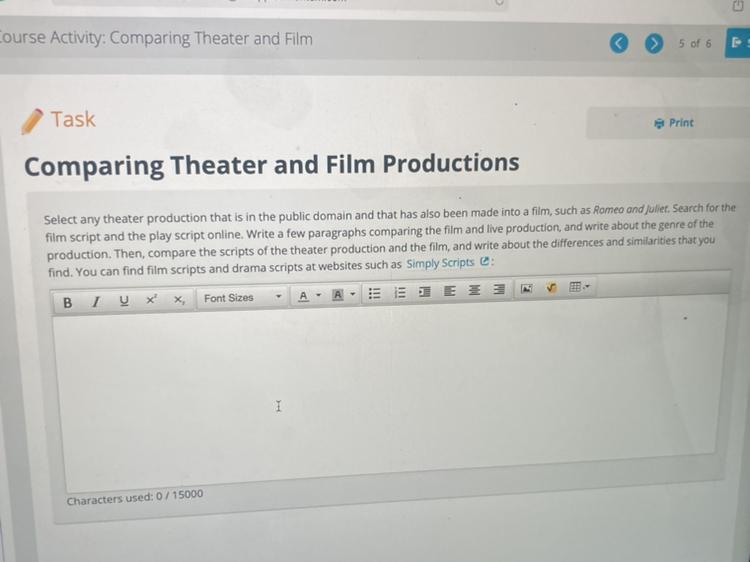Viewport: 750px width, 562px height.
Task: Click the text color A button
Action: coord(303,296)
